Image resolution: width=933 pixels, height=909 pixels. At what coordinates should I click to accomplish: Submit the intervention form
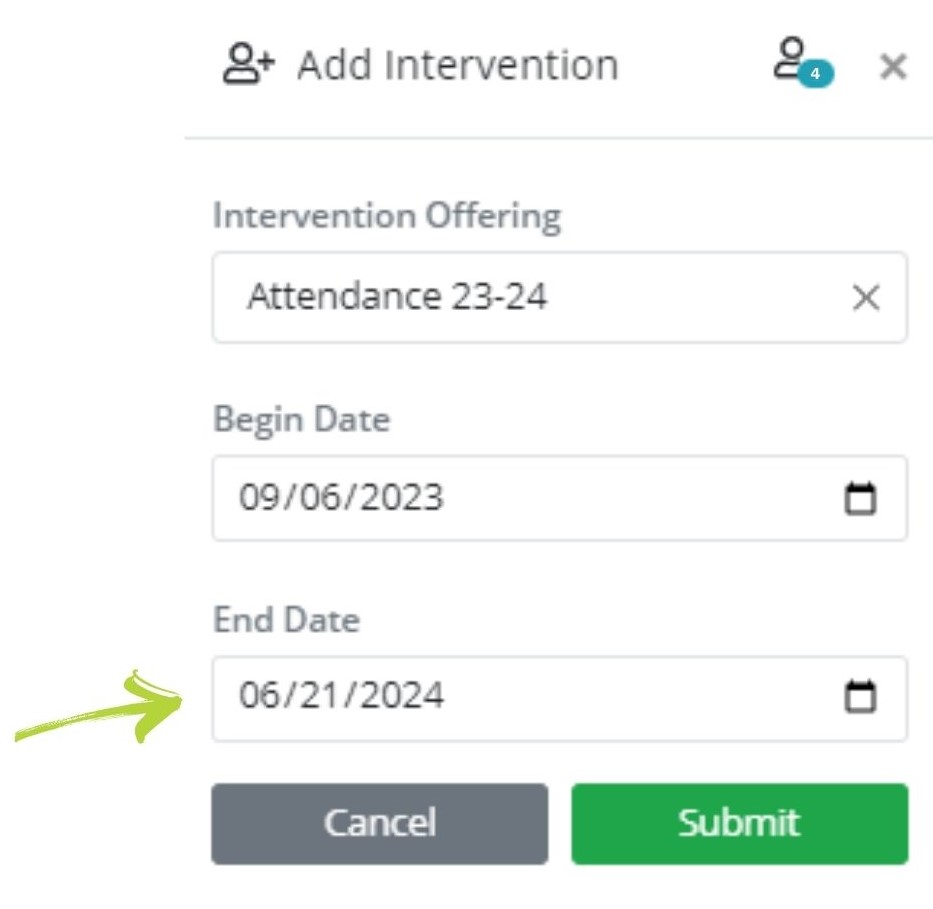tap(739, 823)
